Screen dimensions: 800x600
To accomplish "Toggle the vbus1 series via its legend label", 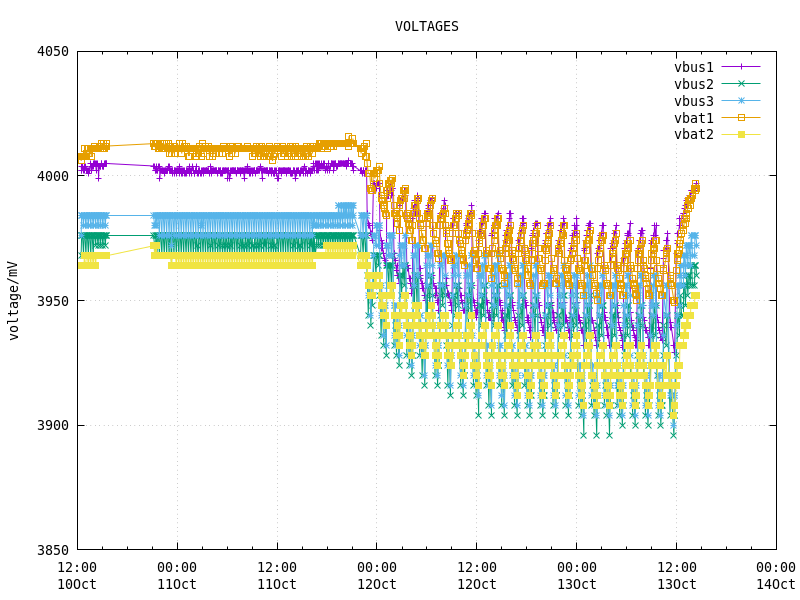I will [693, 67].
